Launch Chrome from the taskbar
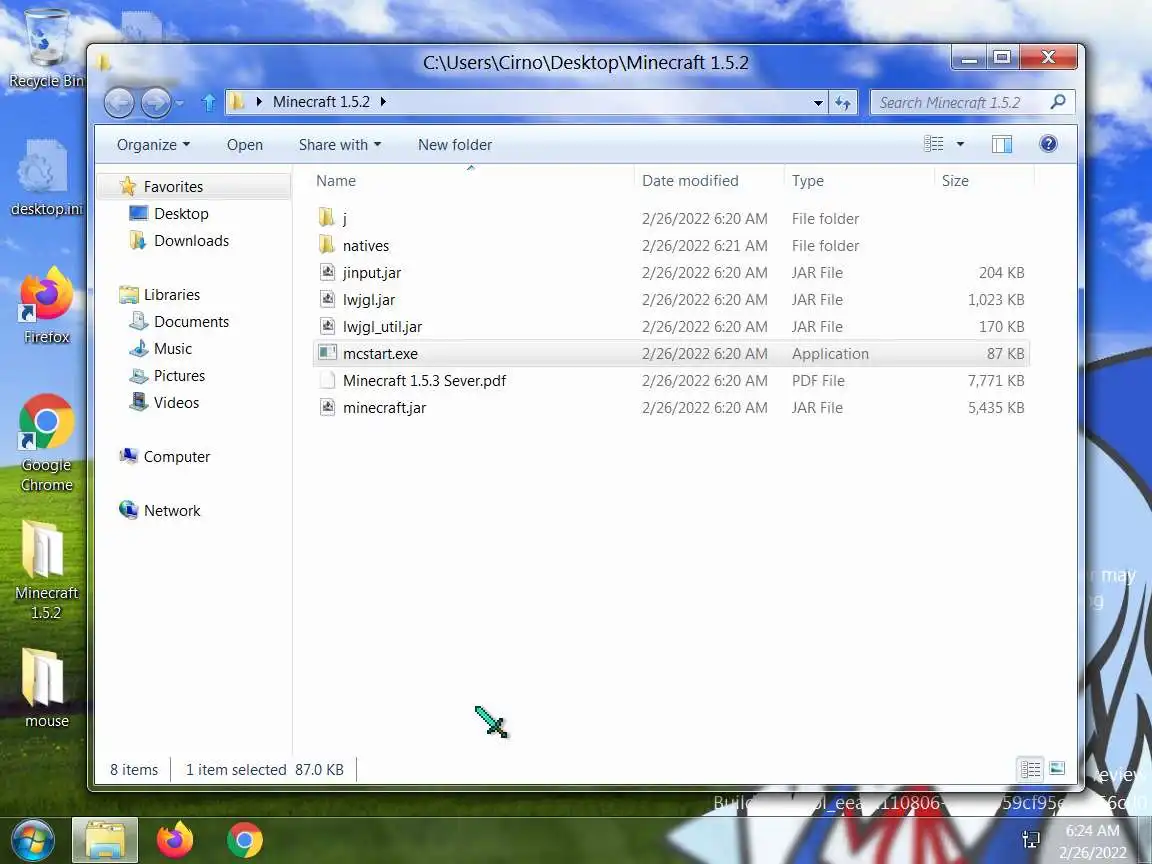 (245, 840)
